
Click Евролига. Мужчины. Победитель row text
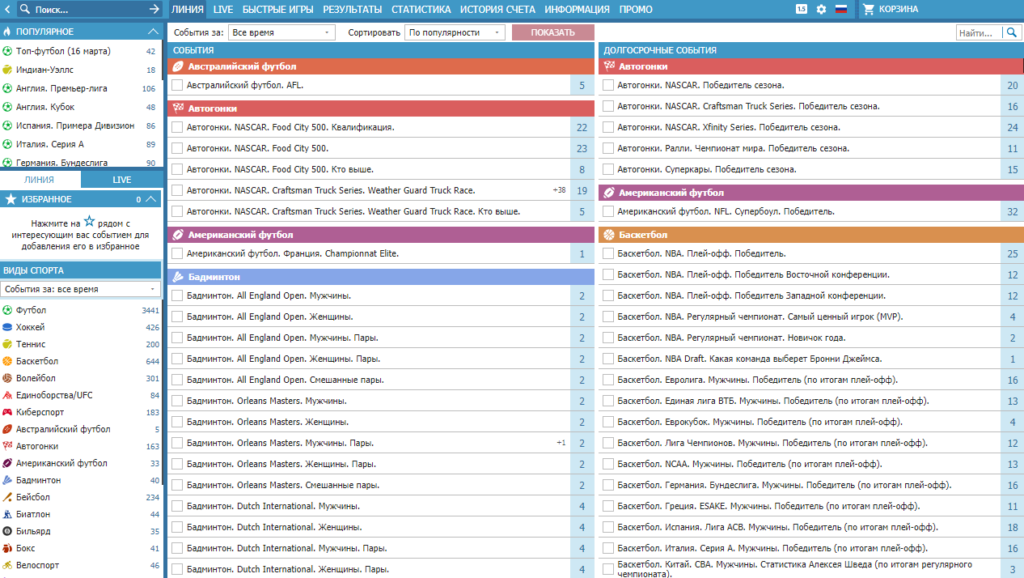[758, 379]
